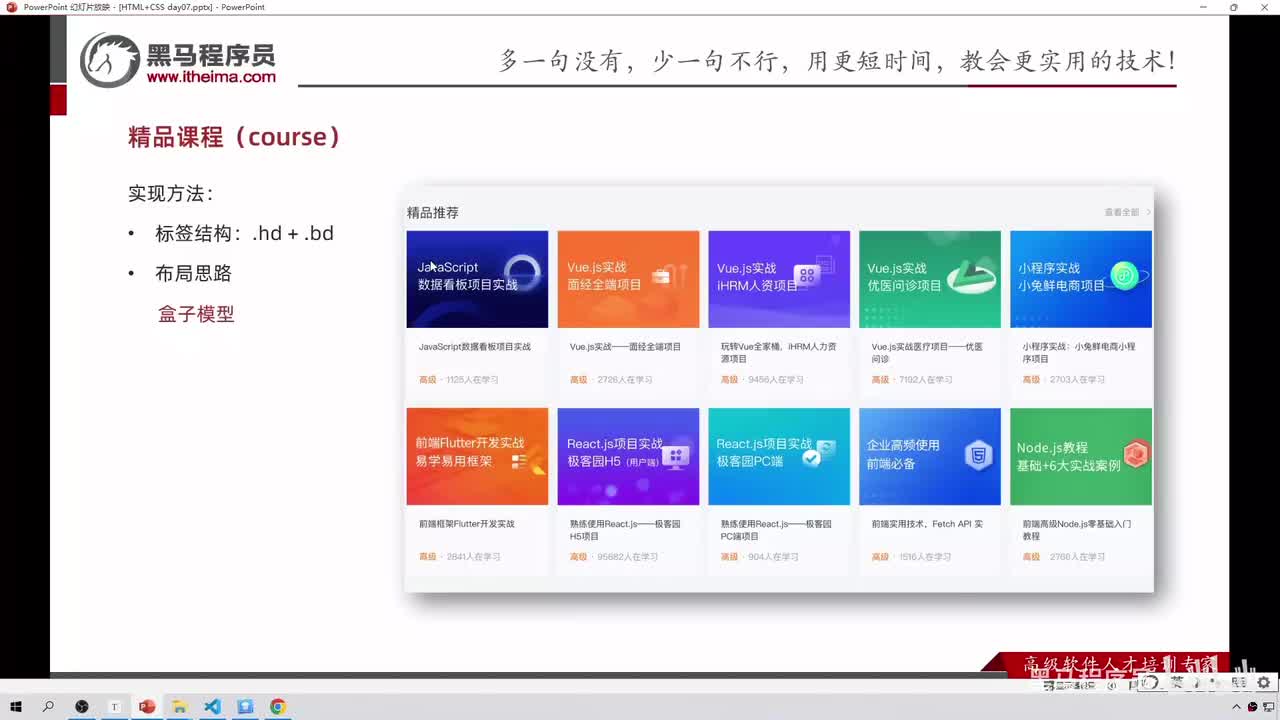
Task: Click the 1516人在学习 learner count
Action: (925, 557)
